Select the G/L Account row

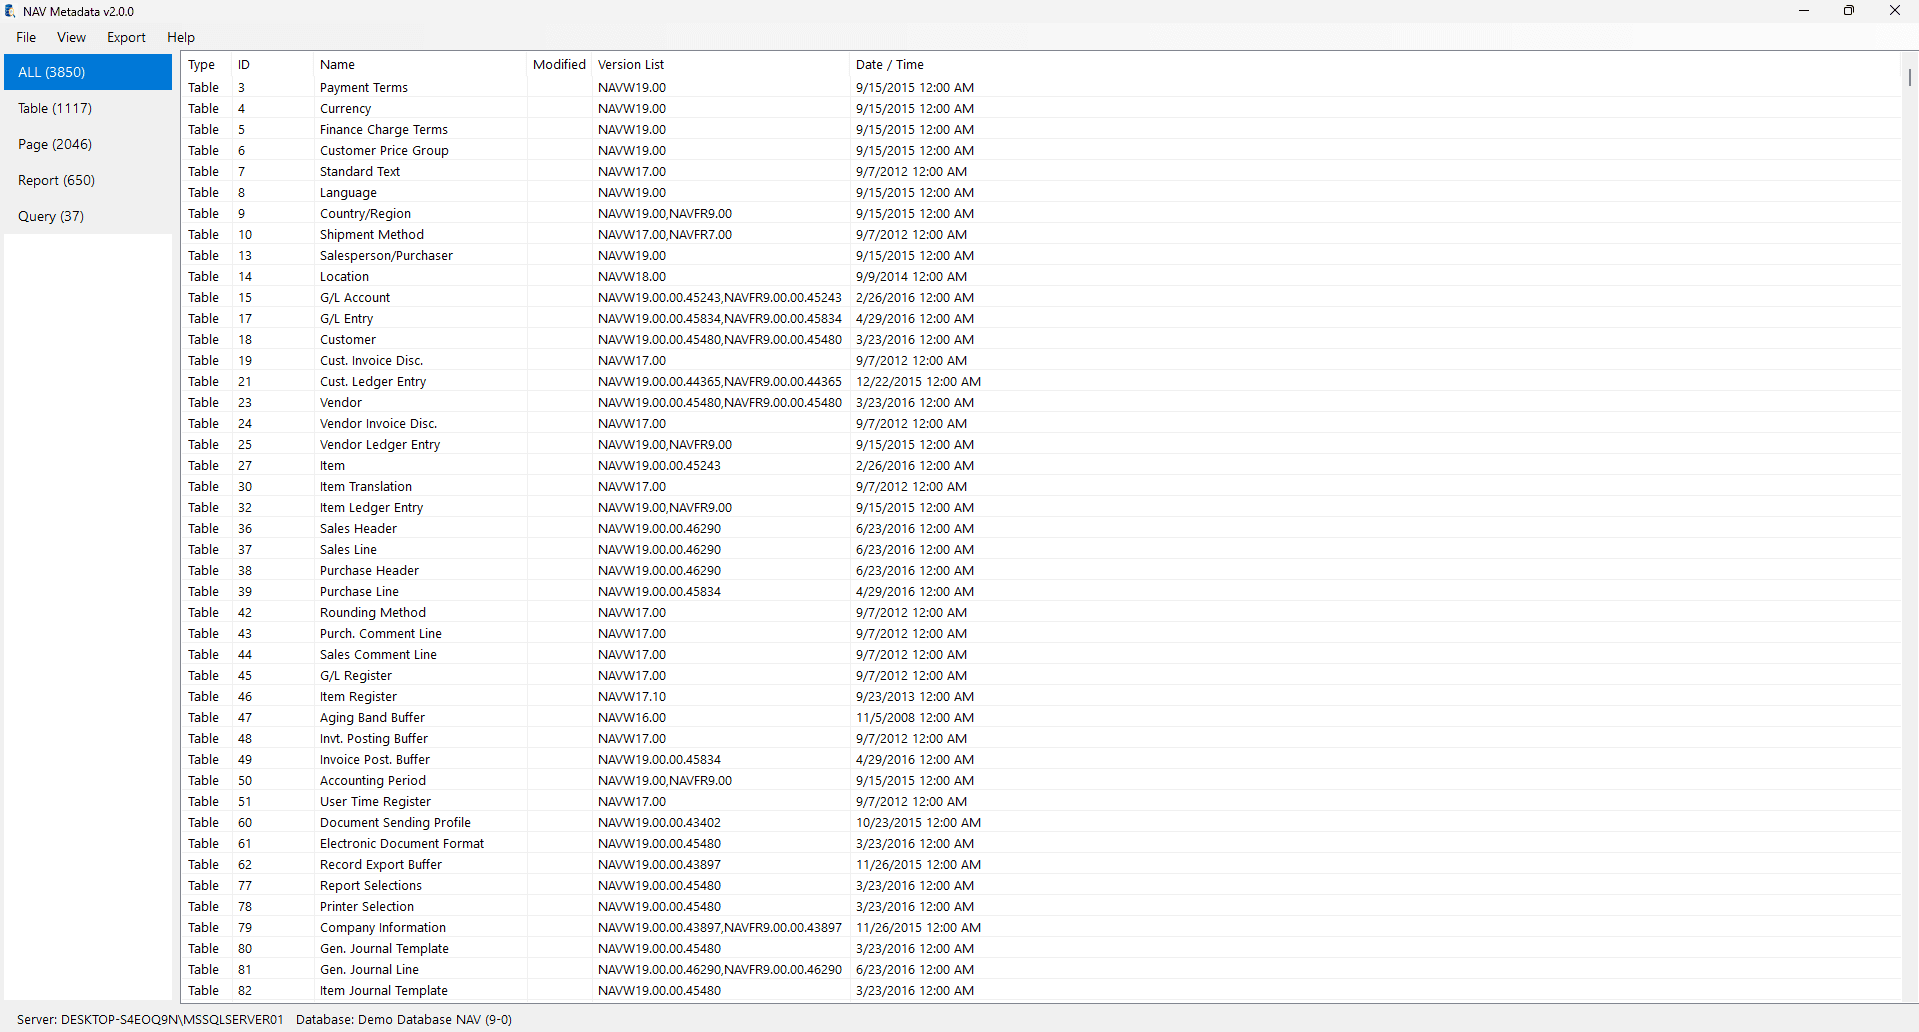(1041, 297)
